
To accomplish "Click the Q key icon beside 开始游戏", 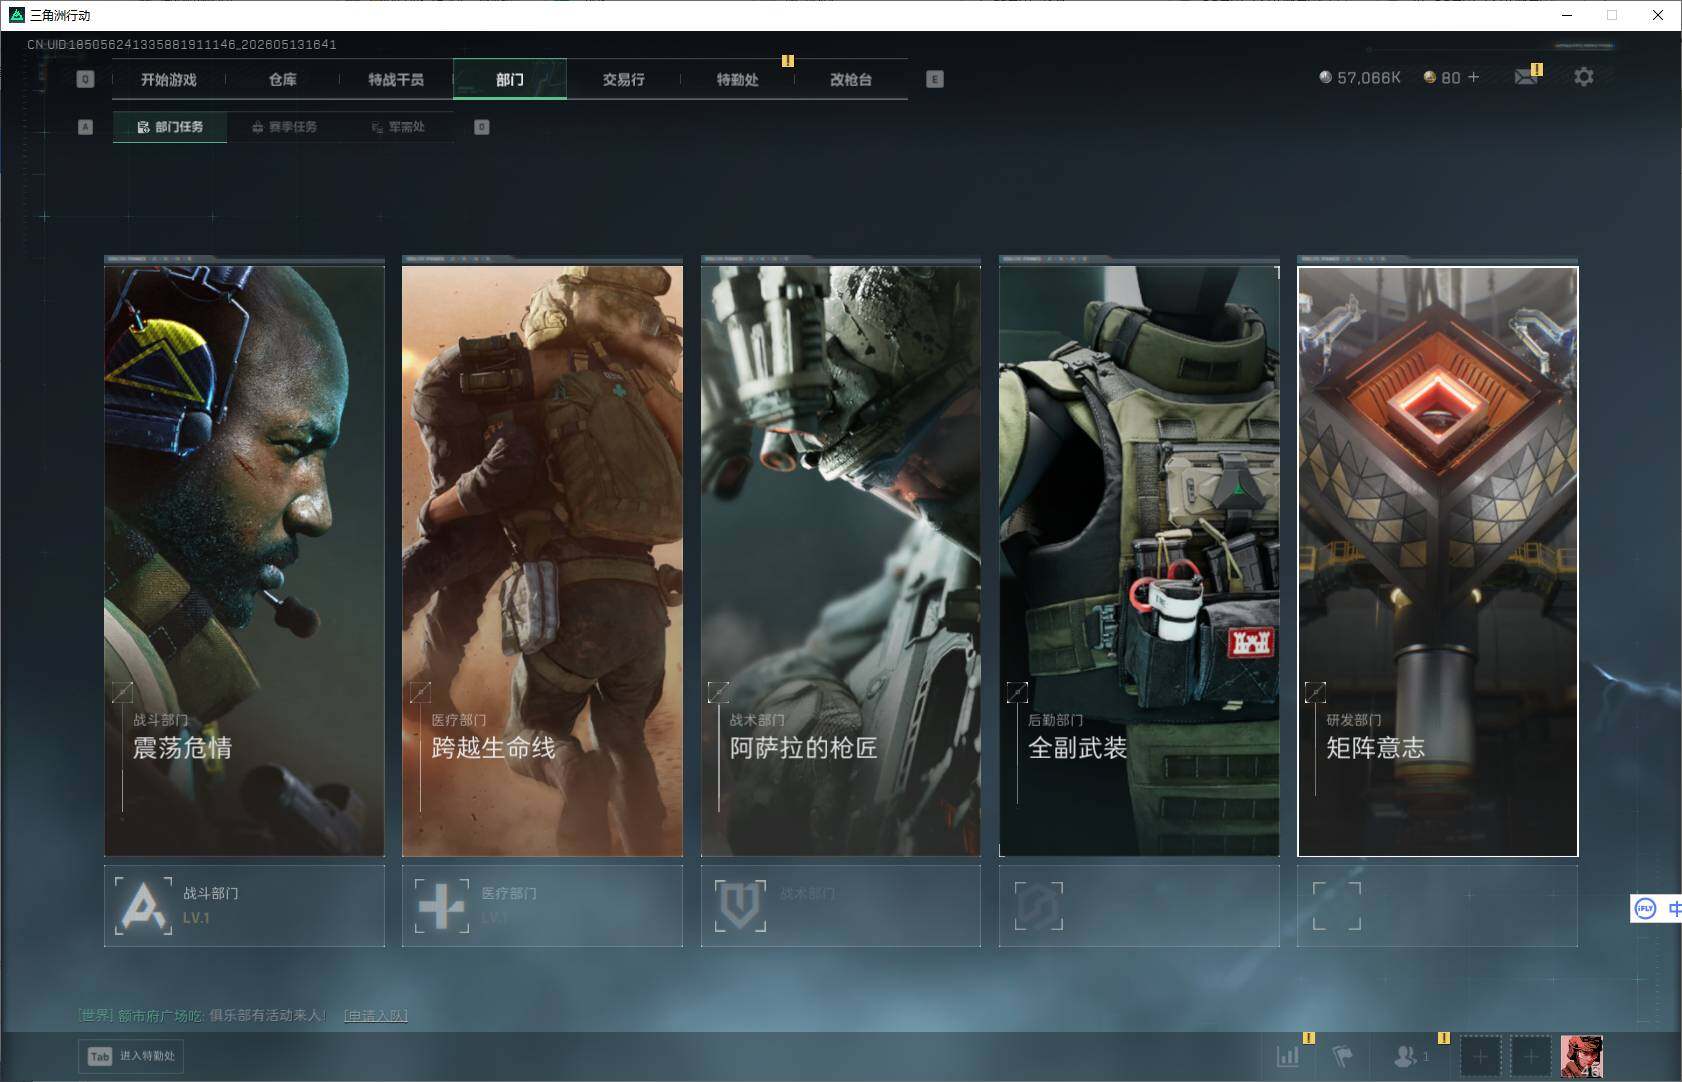I will (x=86, y=79).
